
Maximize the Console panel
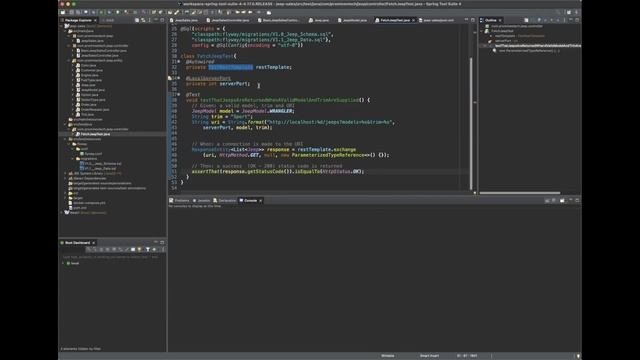coord(577,200)
